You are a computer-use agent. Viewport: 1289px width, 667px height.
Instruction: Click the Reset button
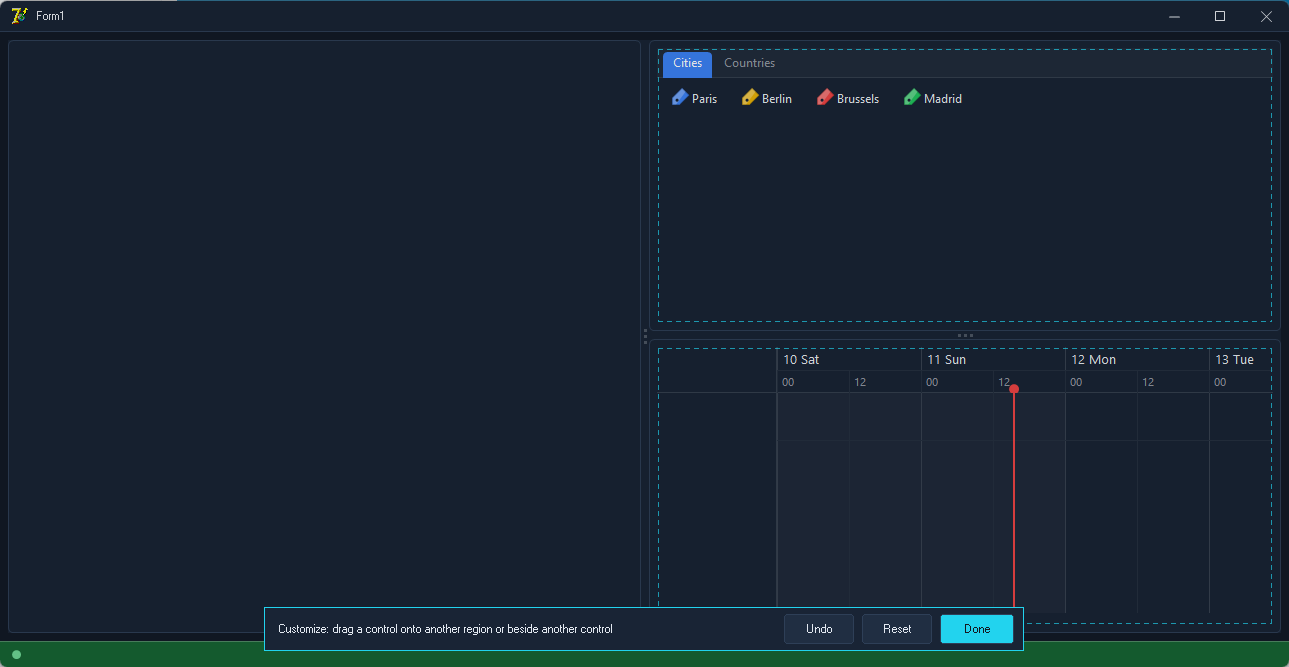point(897,629)
